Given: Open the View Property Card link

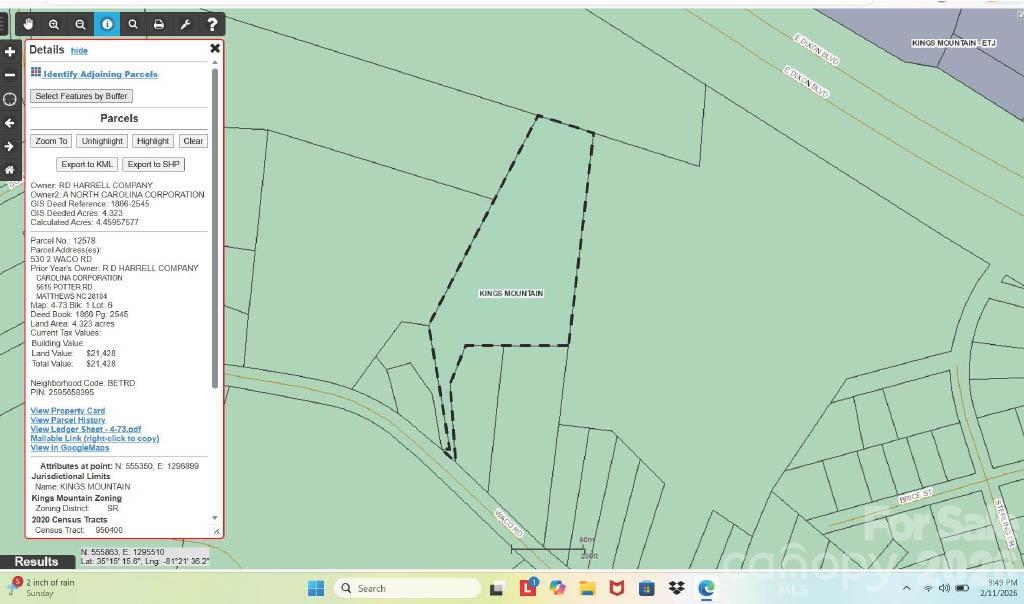Looking at the screenshot, I should click(x=68, y=411).
